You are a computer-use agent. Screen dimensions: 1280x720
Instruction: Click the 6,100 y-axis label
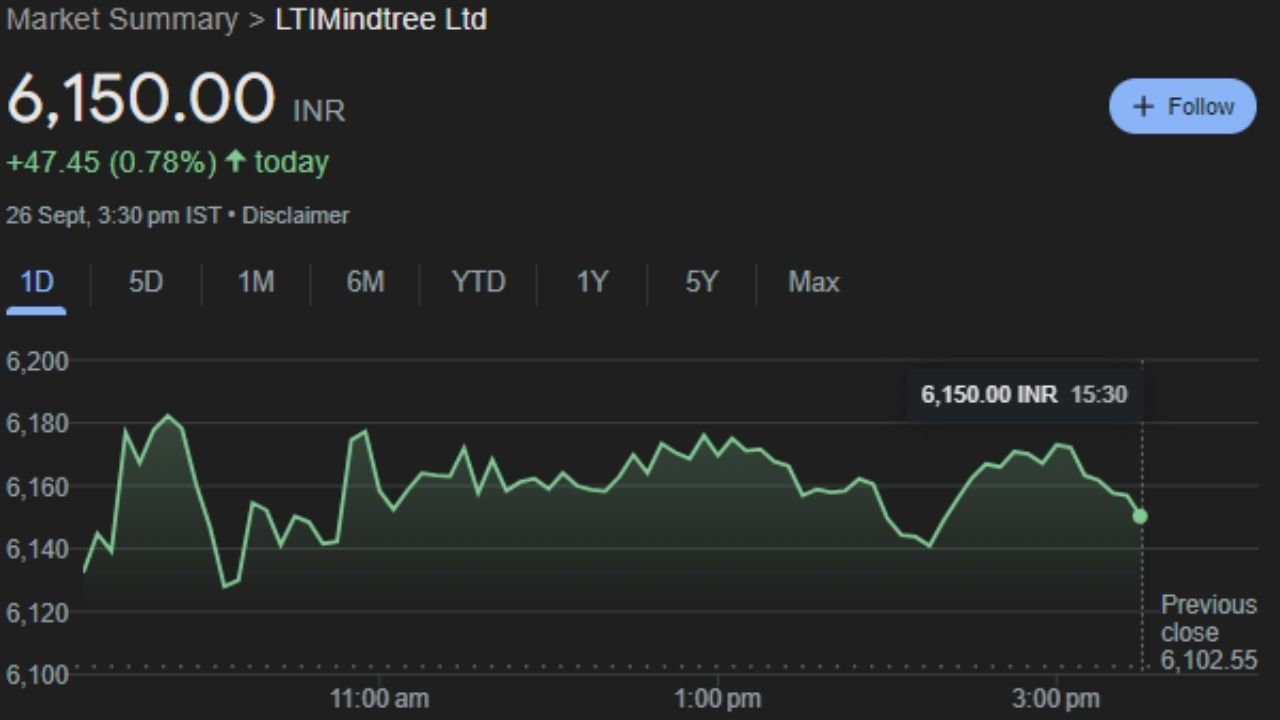click(37, 675)
